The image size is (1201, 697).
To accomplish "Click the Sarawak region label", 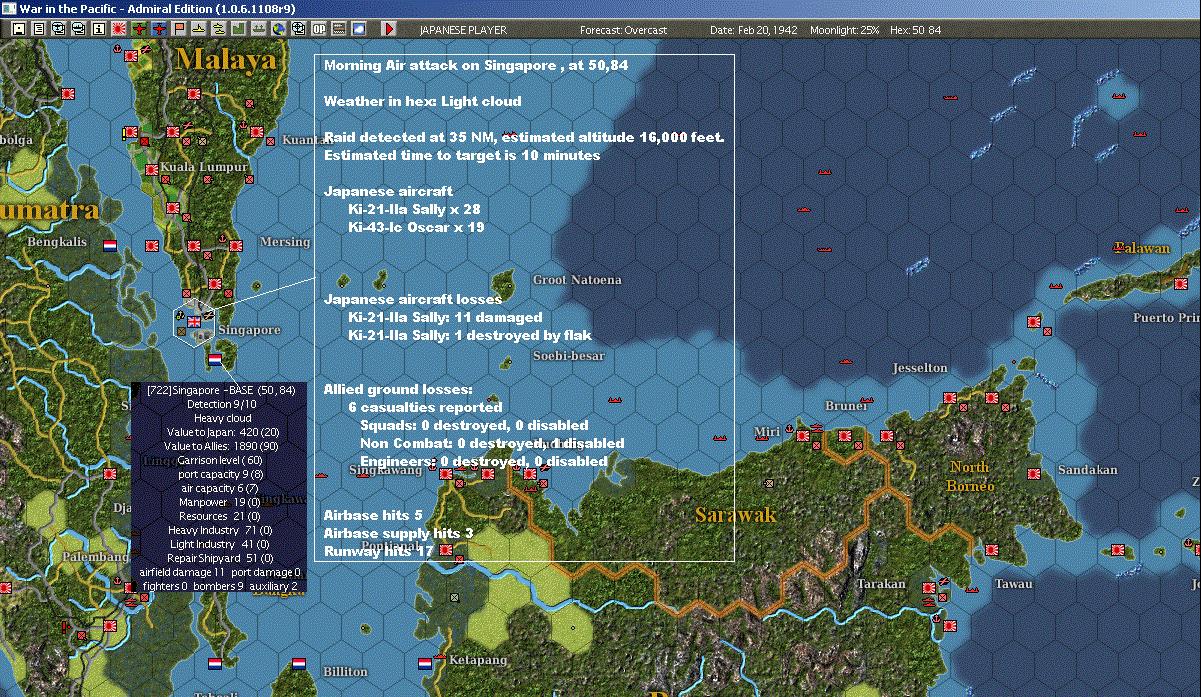I will tap(736, 515).
